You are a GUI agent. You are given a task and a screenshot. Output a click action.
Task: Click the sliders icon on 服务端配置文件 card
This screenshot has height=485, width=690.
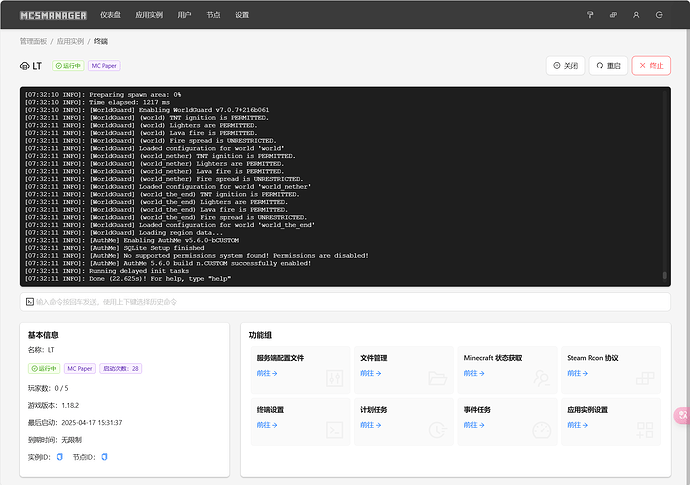click(334, 378)
